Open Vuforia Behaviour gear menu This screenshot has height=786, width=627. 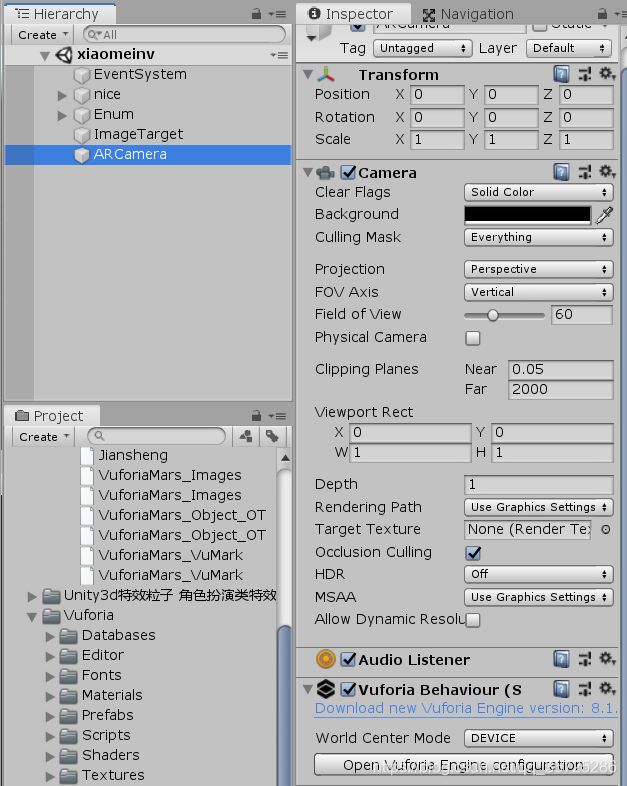click(x=607, y=689)
